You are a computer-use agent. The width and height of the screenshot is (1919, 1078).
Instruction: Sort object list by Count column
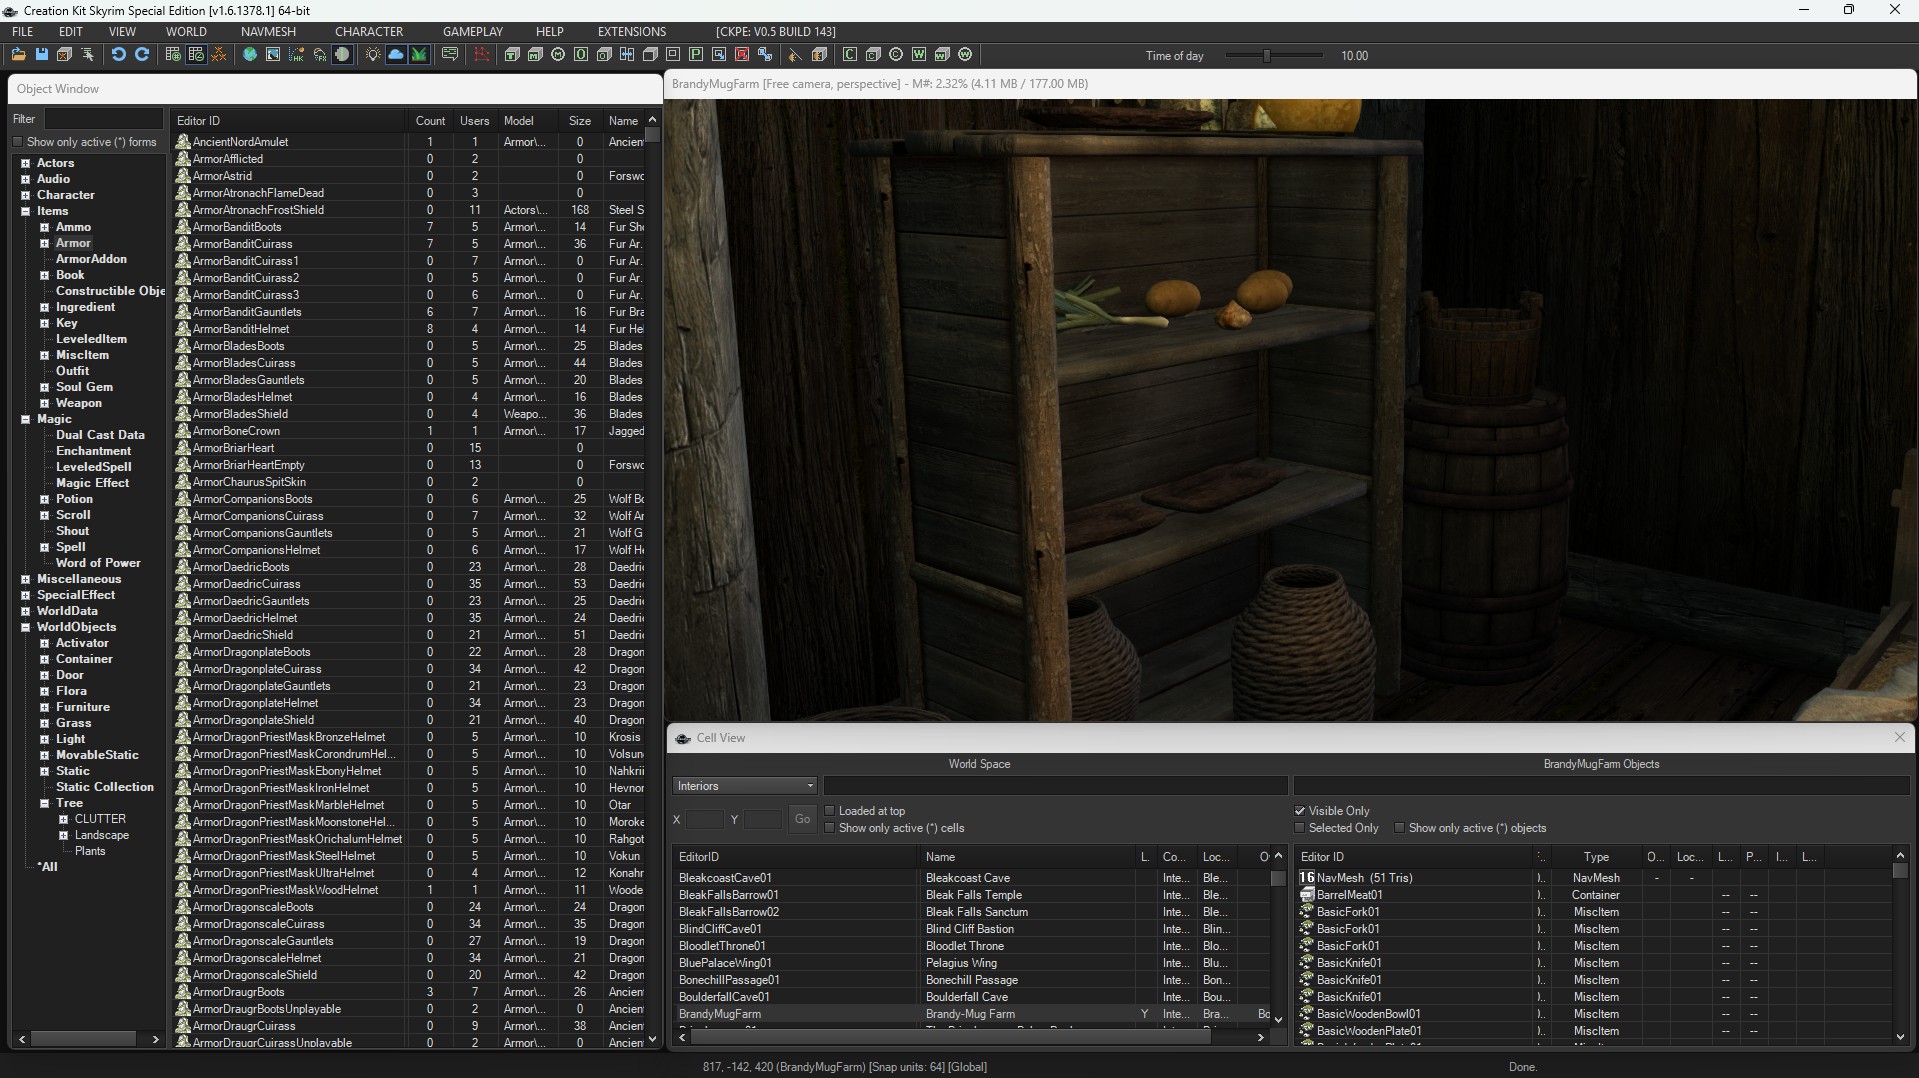[430, 121]
